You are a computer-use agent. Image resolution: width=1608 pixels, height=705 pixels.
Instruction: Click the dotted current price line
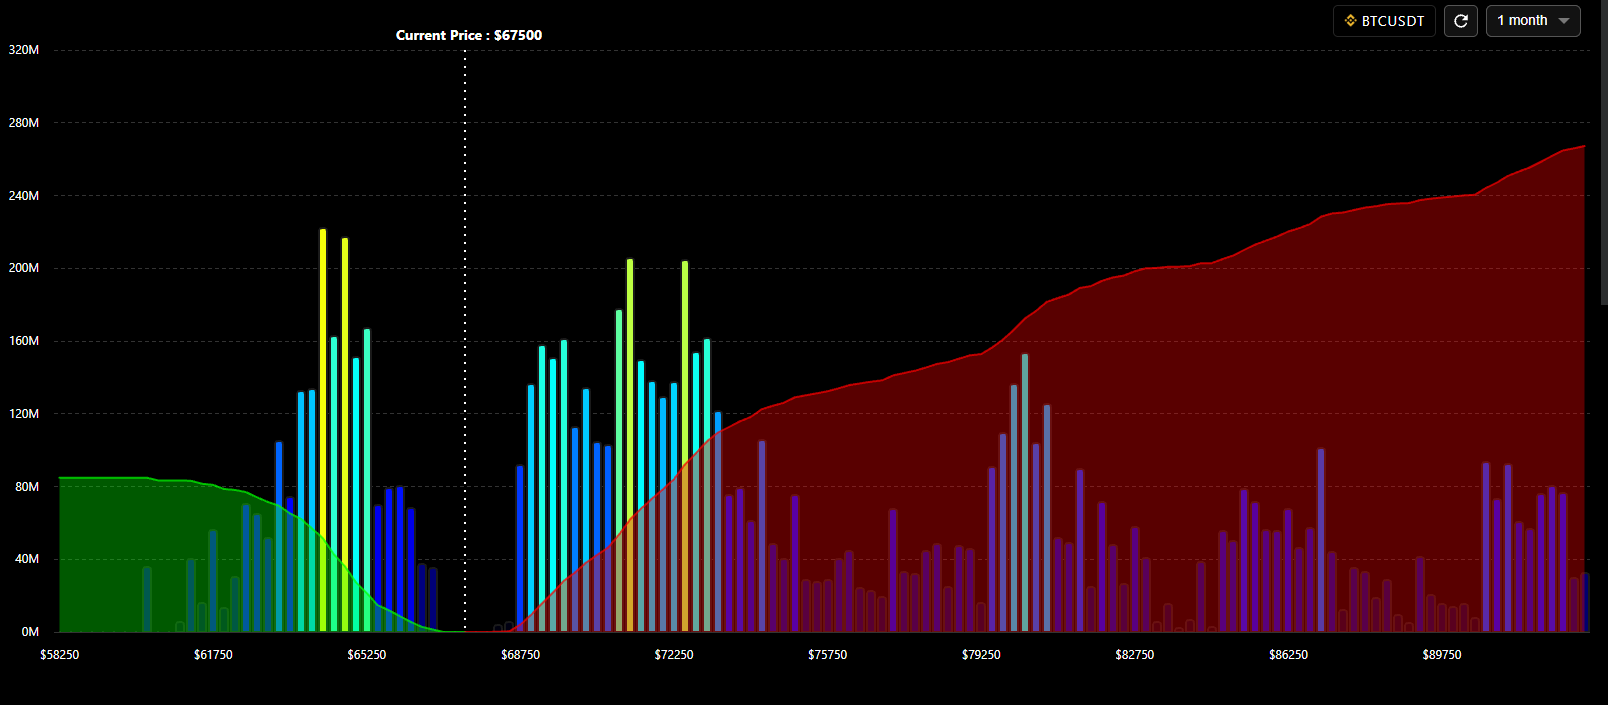click(x=465, y=300)
